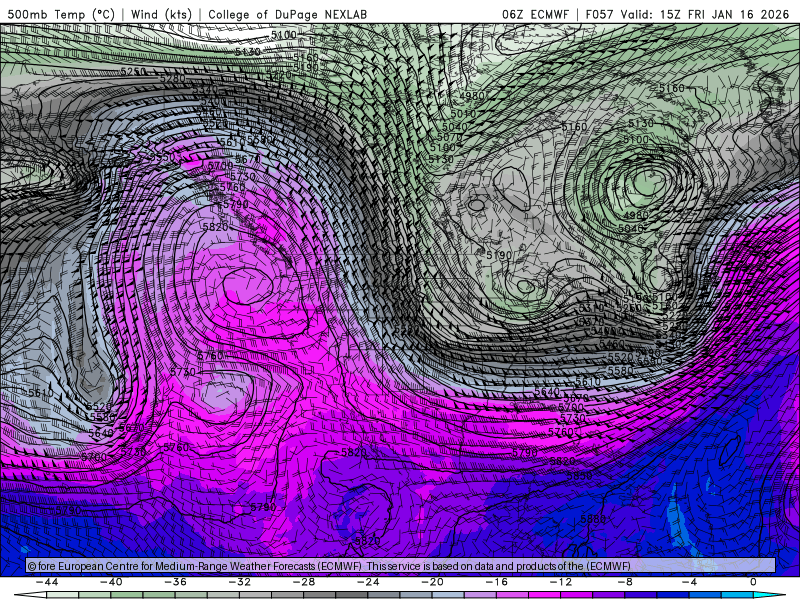This screenshot has height=600, width=800.
Task: Click the 5850 height contour label
Action: (579, 476)
